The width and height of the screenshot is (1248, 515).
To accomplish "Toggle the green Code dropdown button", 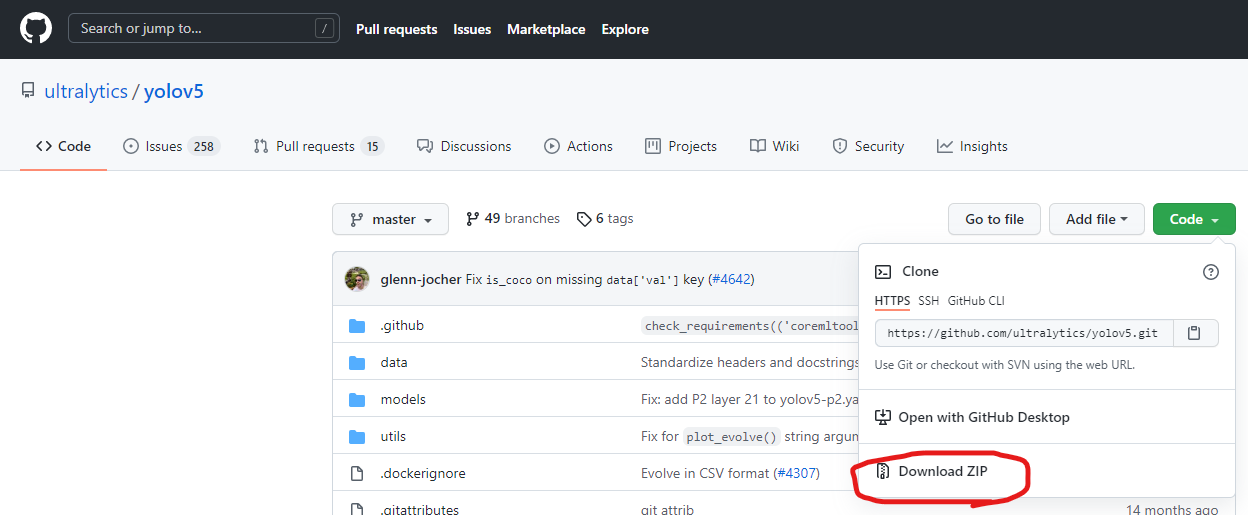I will pyautogui.click(x=1194, y=219).
